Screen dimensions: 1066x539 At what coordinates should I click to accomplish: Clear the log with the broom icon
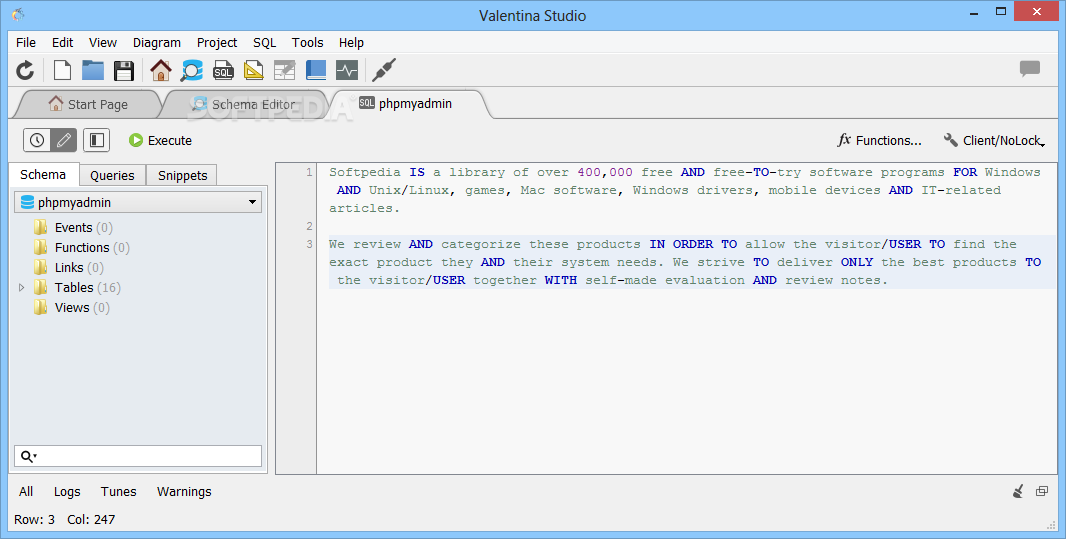(1018, 491)
